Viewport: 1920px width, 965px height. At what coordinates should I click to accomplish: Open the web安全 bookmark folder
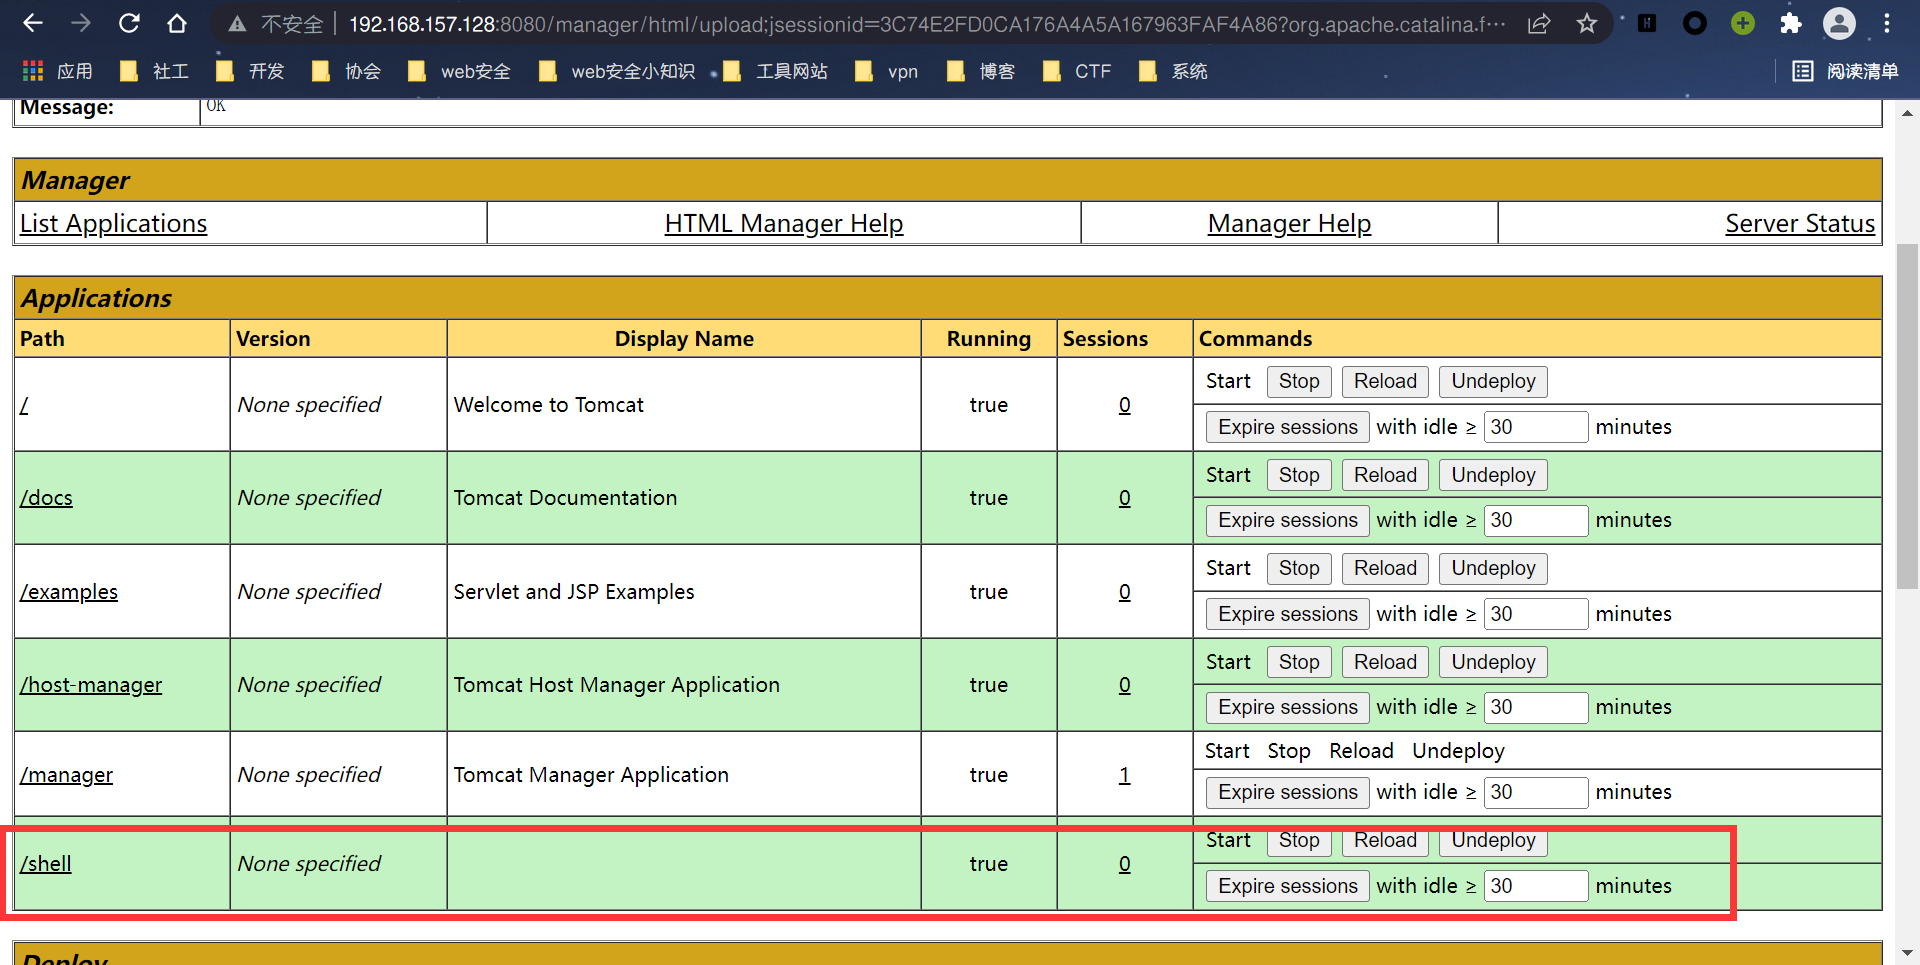click(459, 71)
